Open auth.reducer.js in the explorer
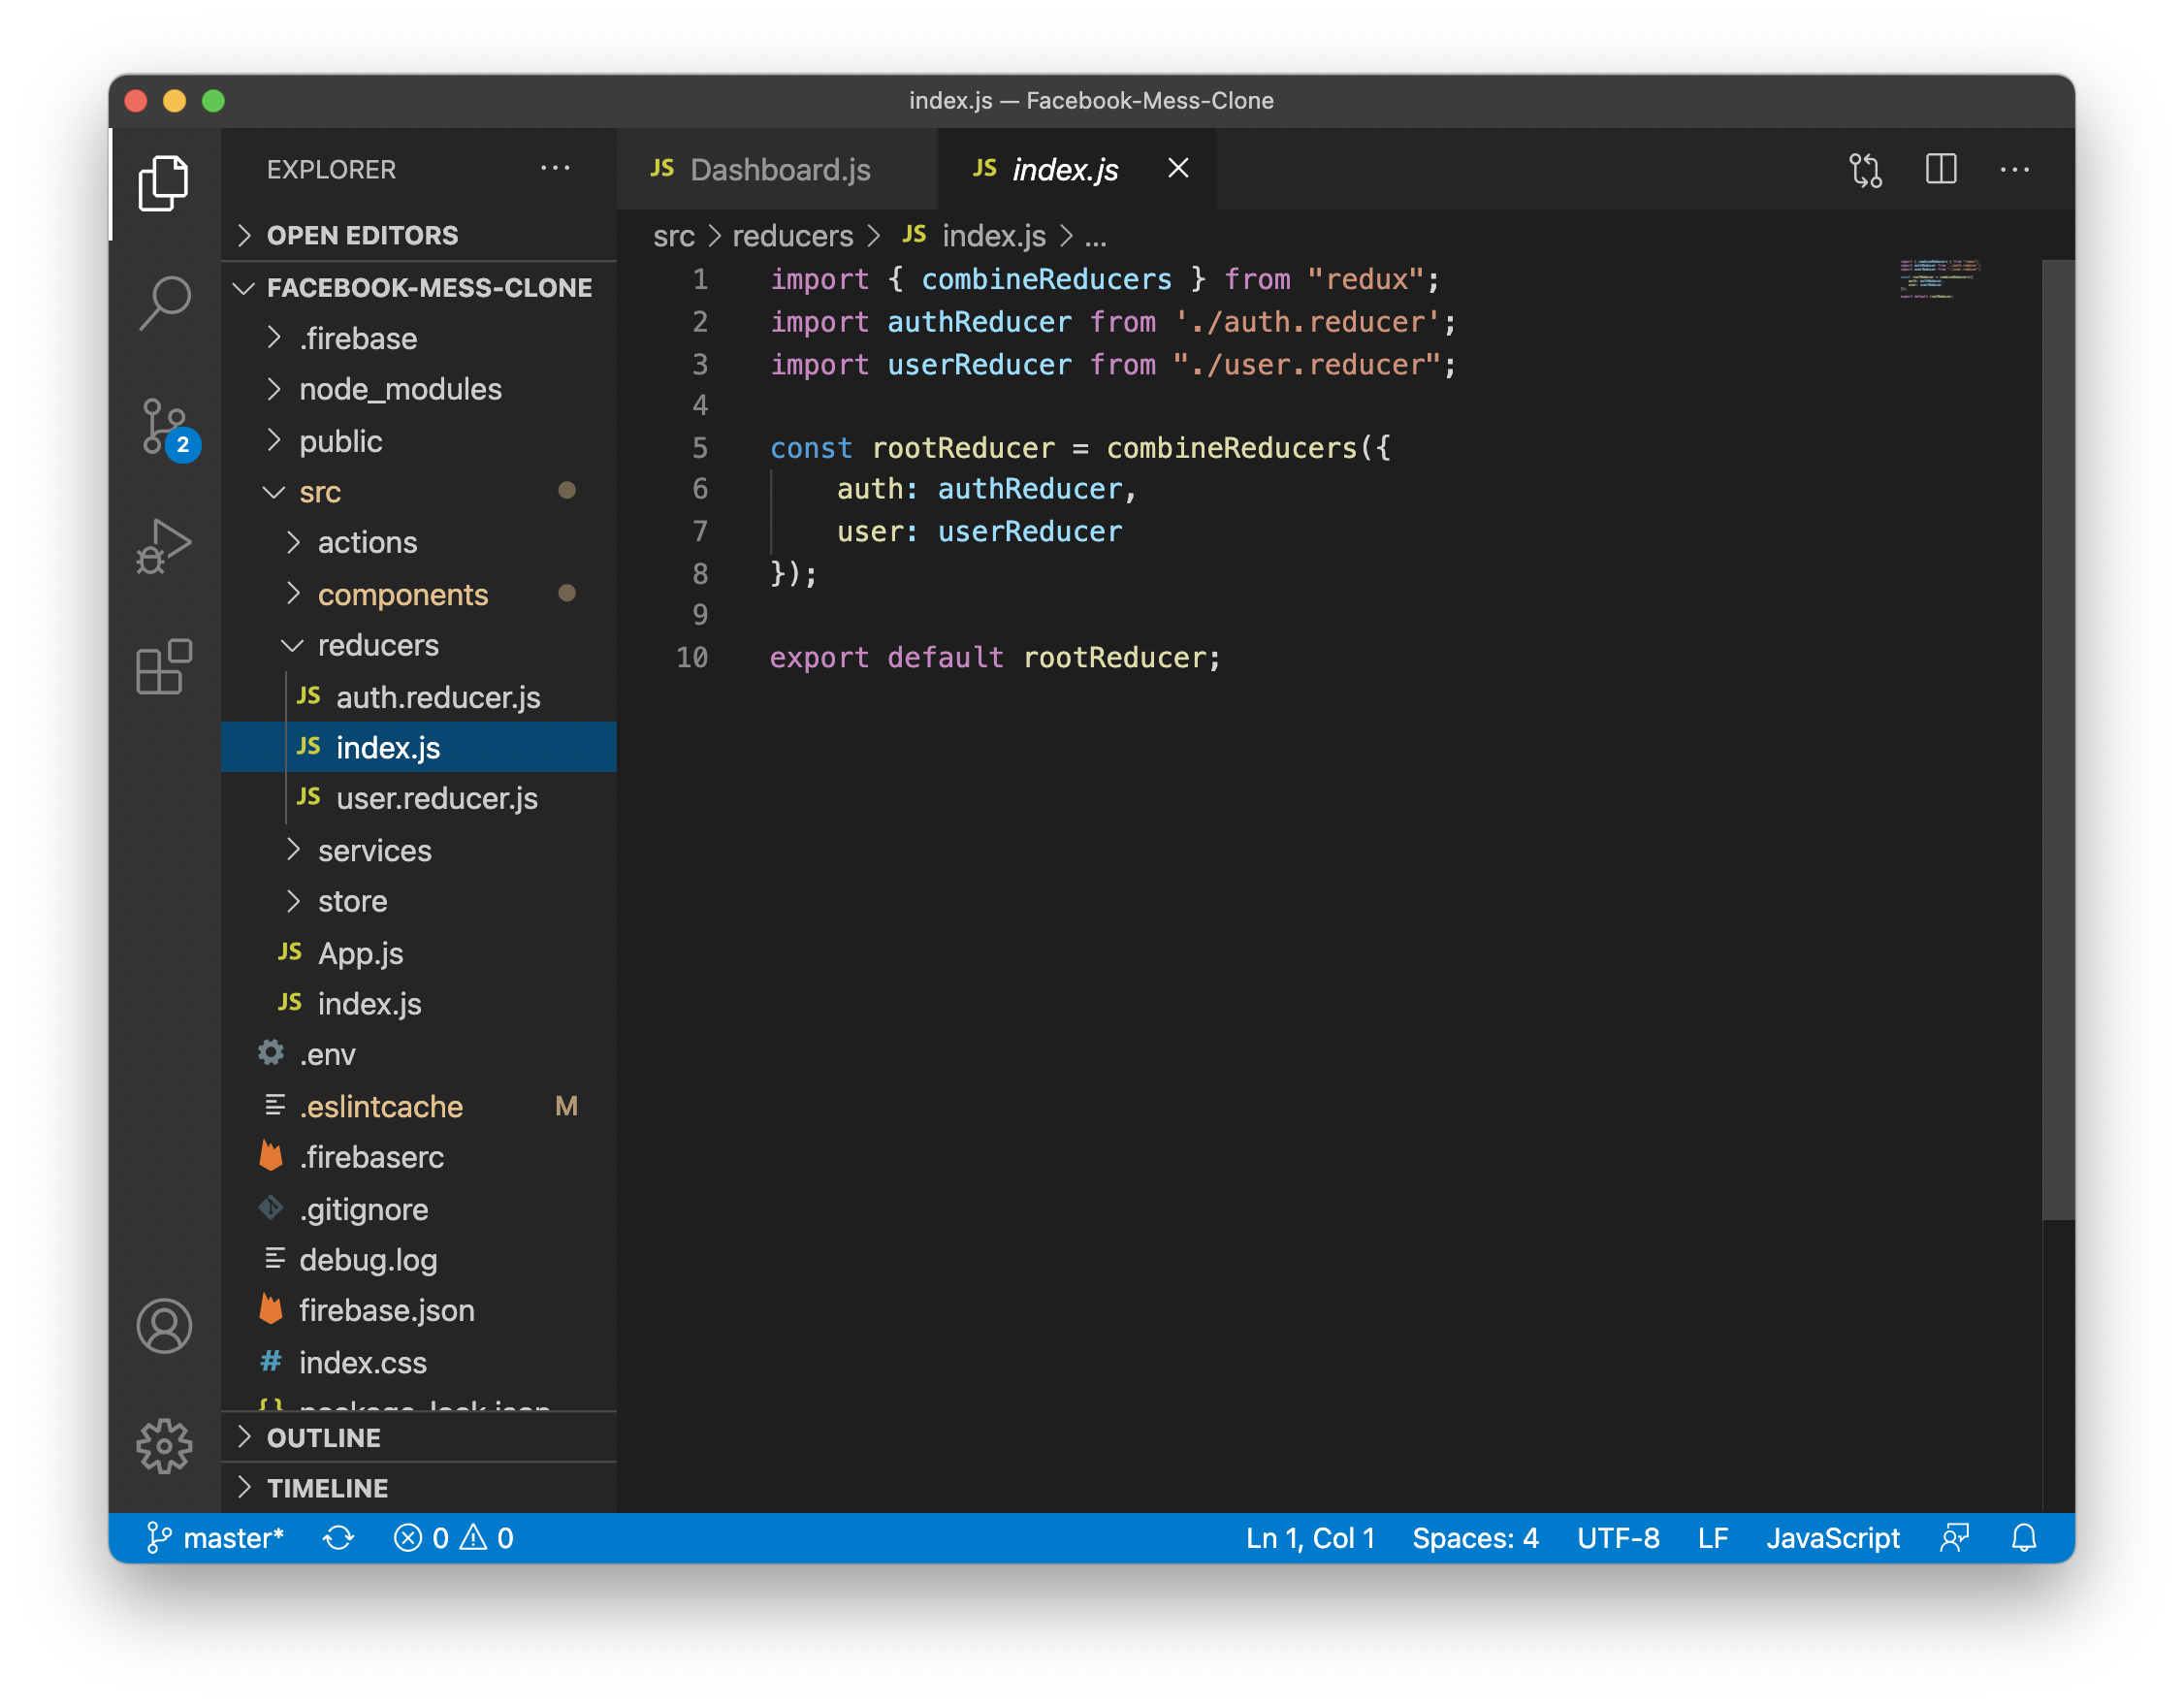This screenshot has height=1707, width=2184. pos(418,697)
